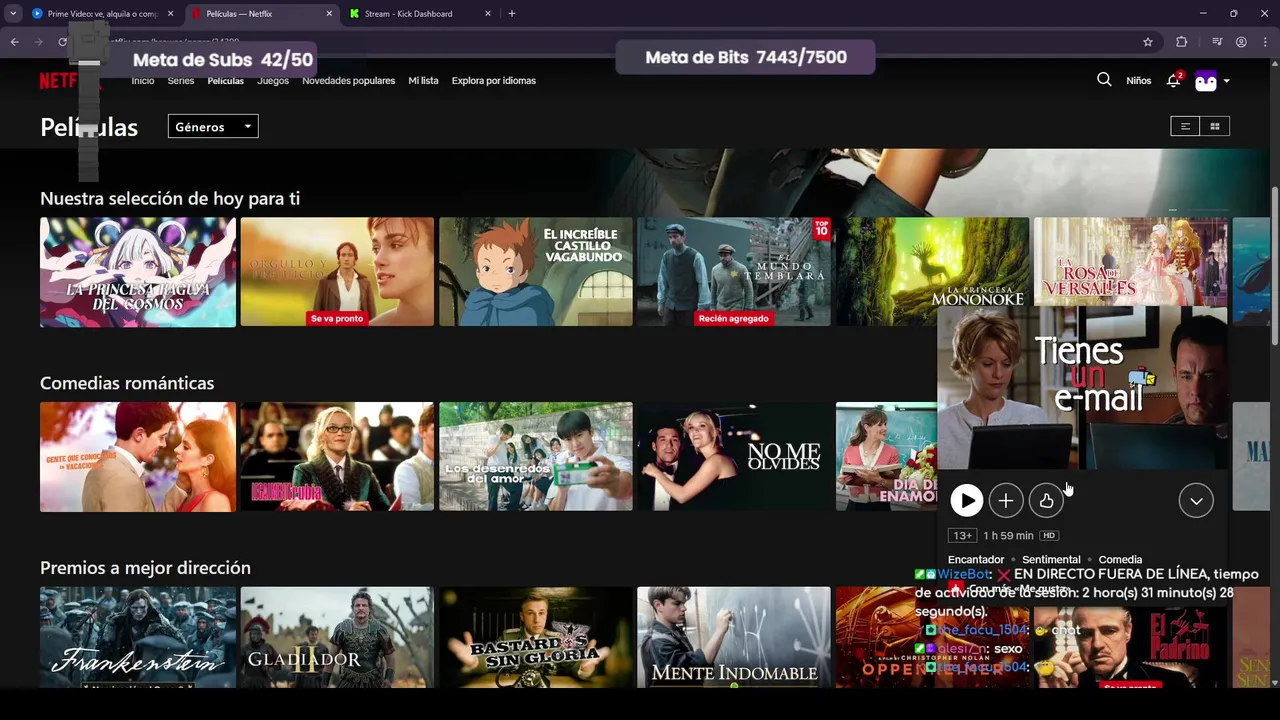Open the Series menu item
Image resolution: width=1280 pixels, height=720 pixels.
click(181, 81)
